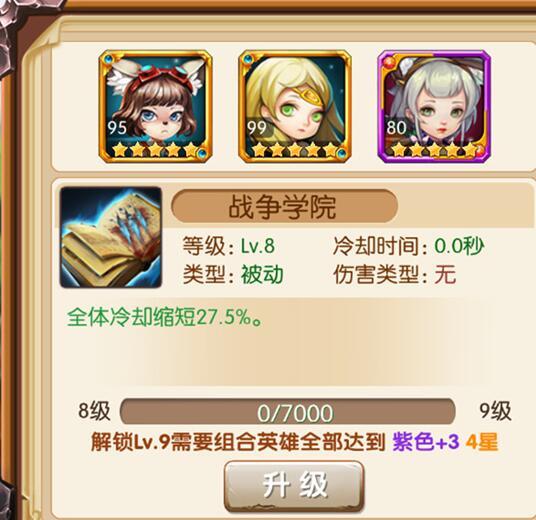Click the star row under the level 95 hero

click(x=156, y=149)
